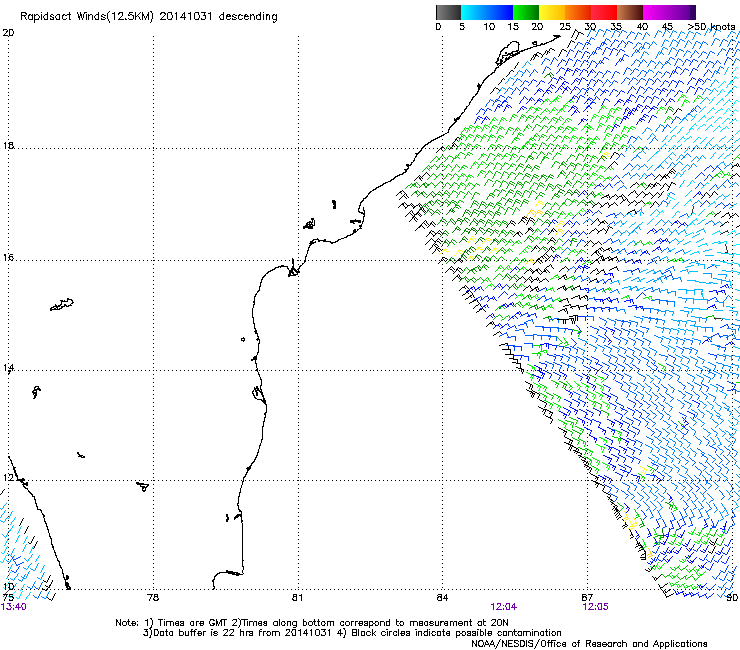Click the ">50 knots" legend label
This screenshot has width=740, height=650.
click(x=711, y=26)
